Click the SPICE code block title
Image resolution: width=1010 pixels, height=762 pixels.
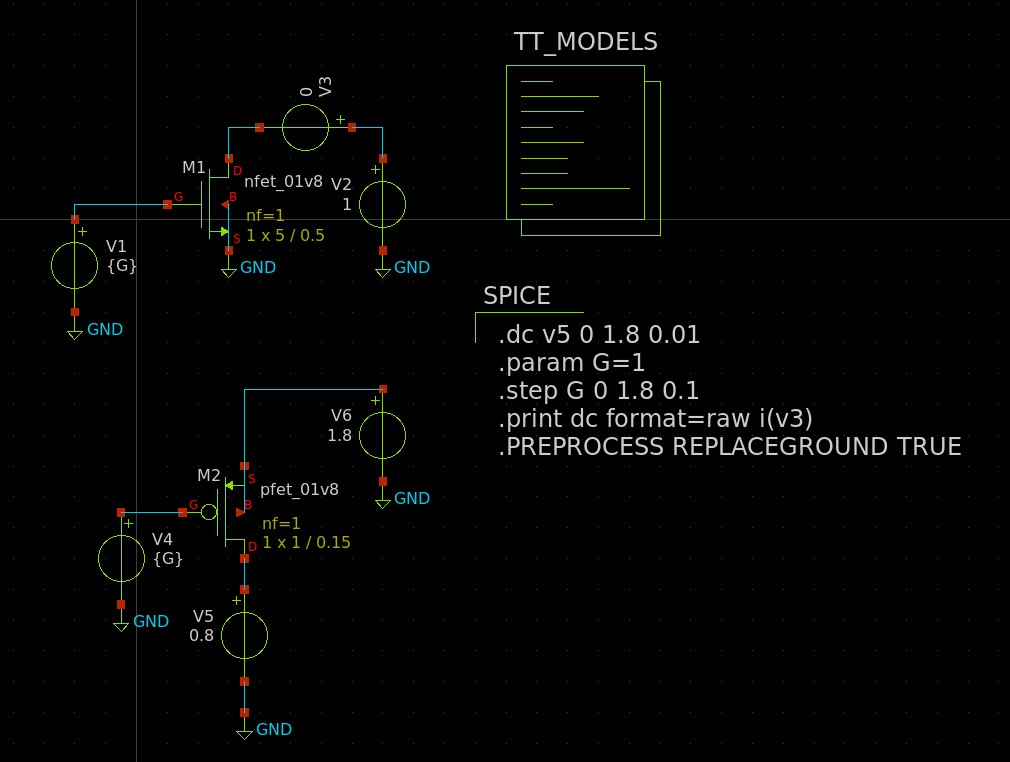[516, 296]
